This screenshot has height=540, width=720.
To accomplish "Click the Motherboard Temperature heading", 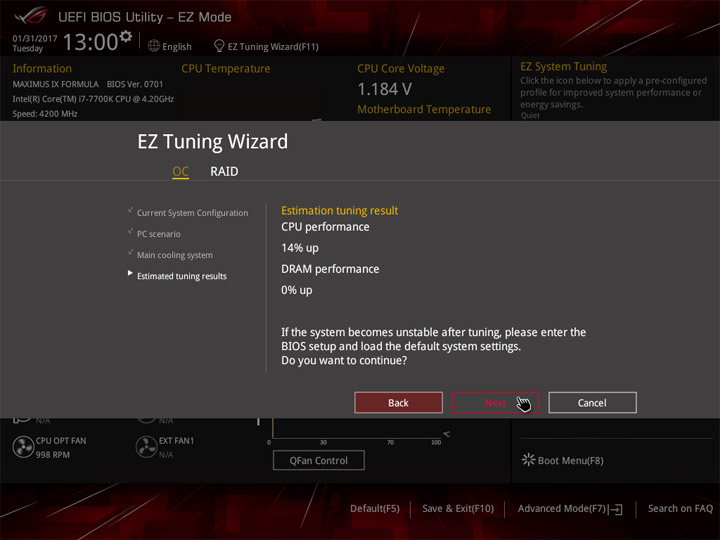I will coord(424,109).
